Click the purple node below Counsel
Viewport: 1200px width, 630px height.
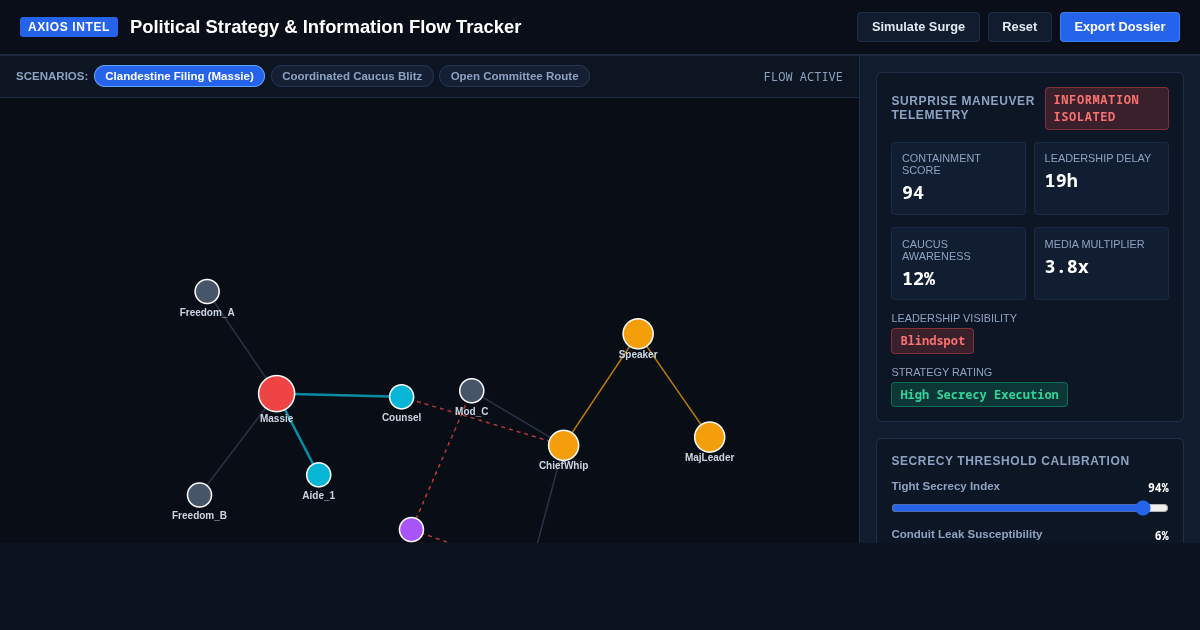[x=412, y=530]
